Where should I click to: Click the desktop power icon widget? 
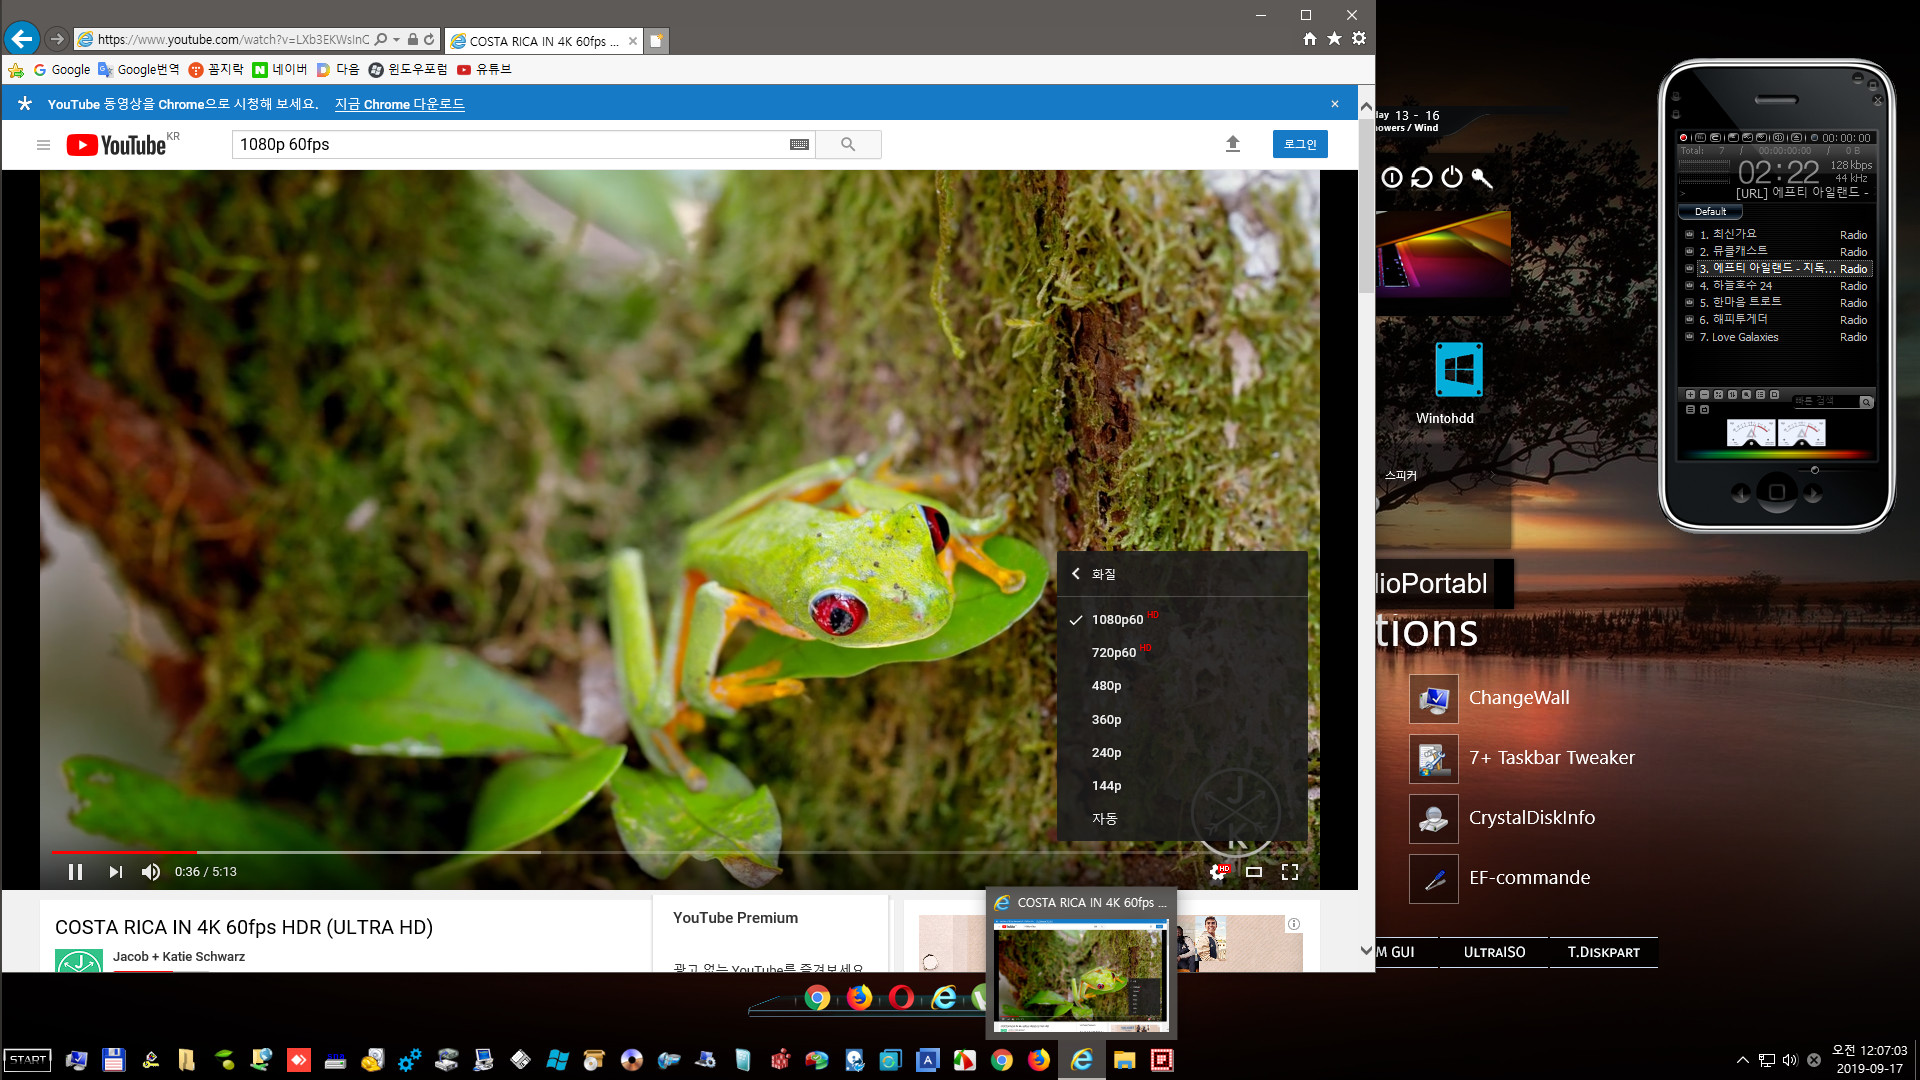(x=1452, y=178)
